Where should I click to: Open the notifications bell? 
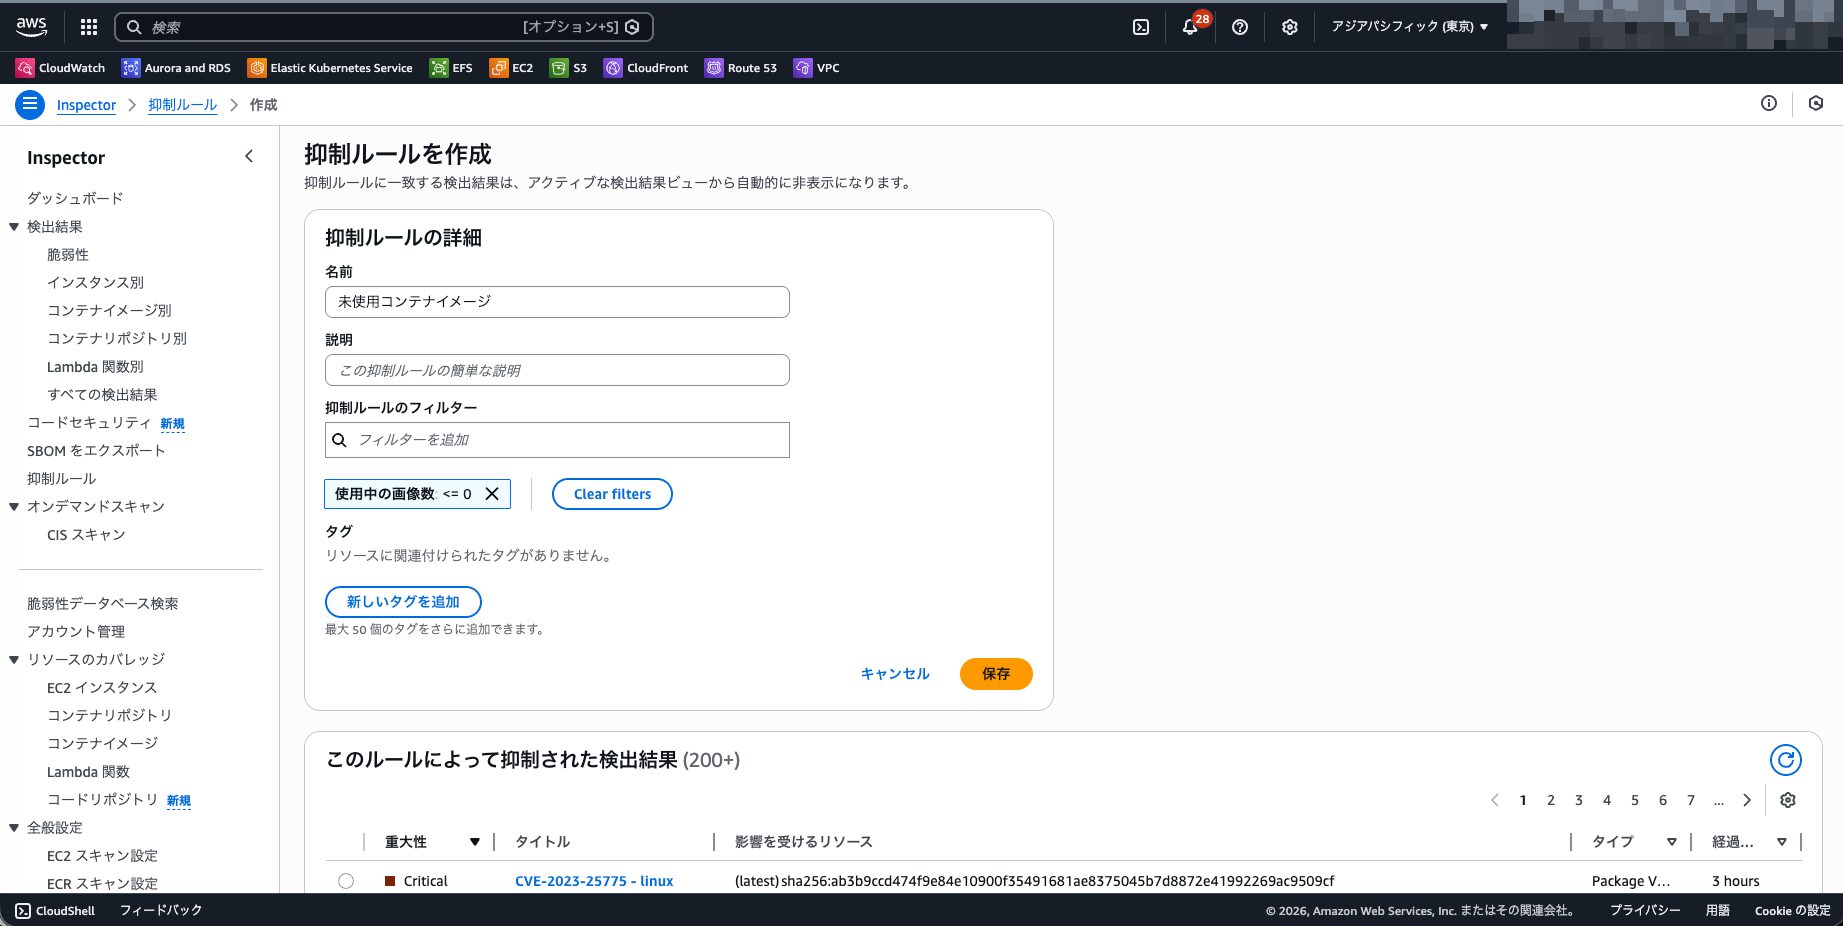point(1190,27)
